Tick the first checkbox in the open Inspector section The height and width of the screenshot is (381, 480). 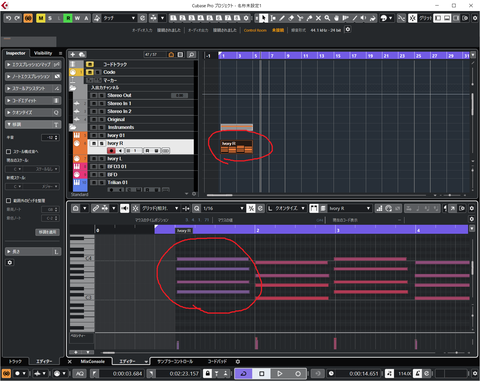coord(9,152)
